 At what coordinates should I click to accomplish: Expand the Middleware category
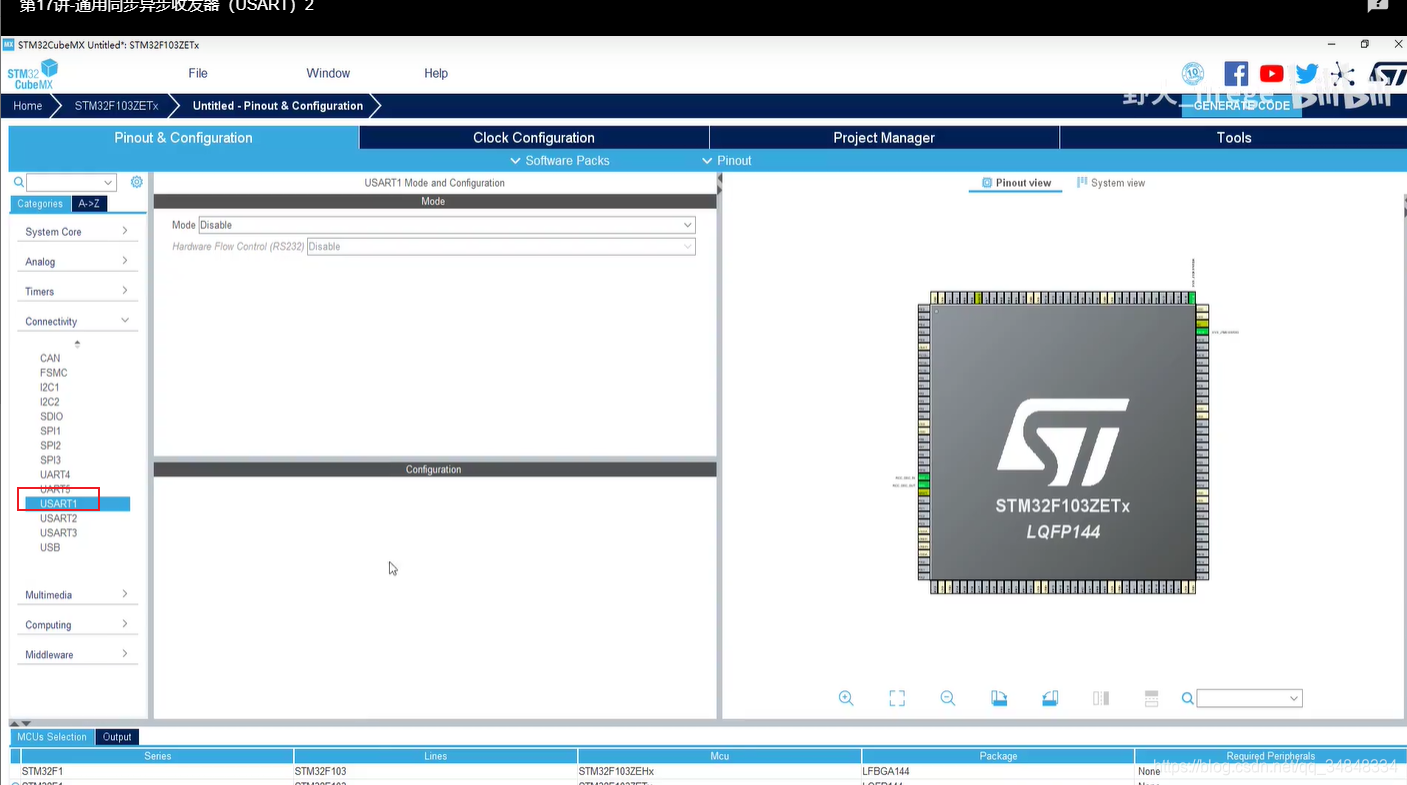[78, 654]
